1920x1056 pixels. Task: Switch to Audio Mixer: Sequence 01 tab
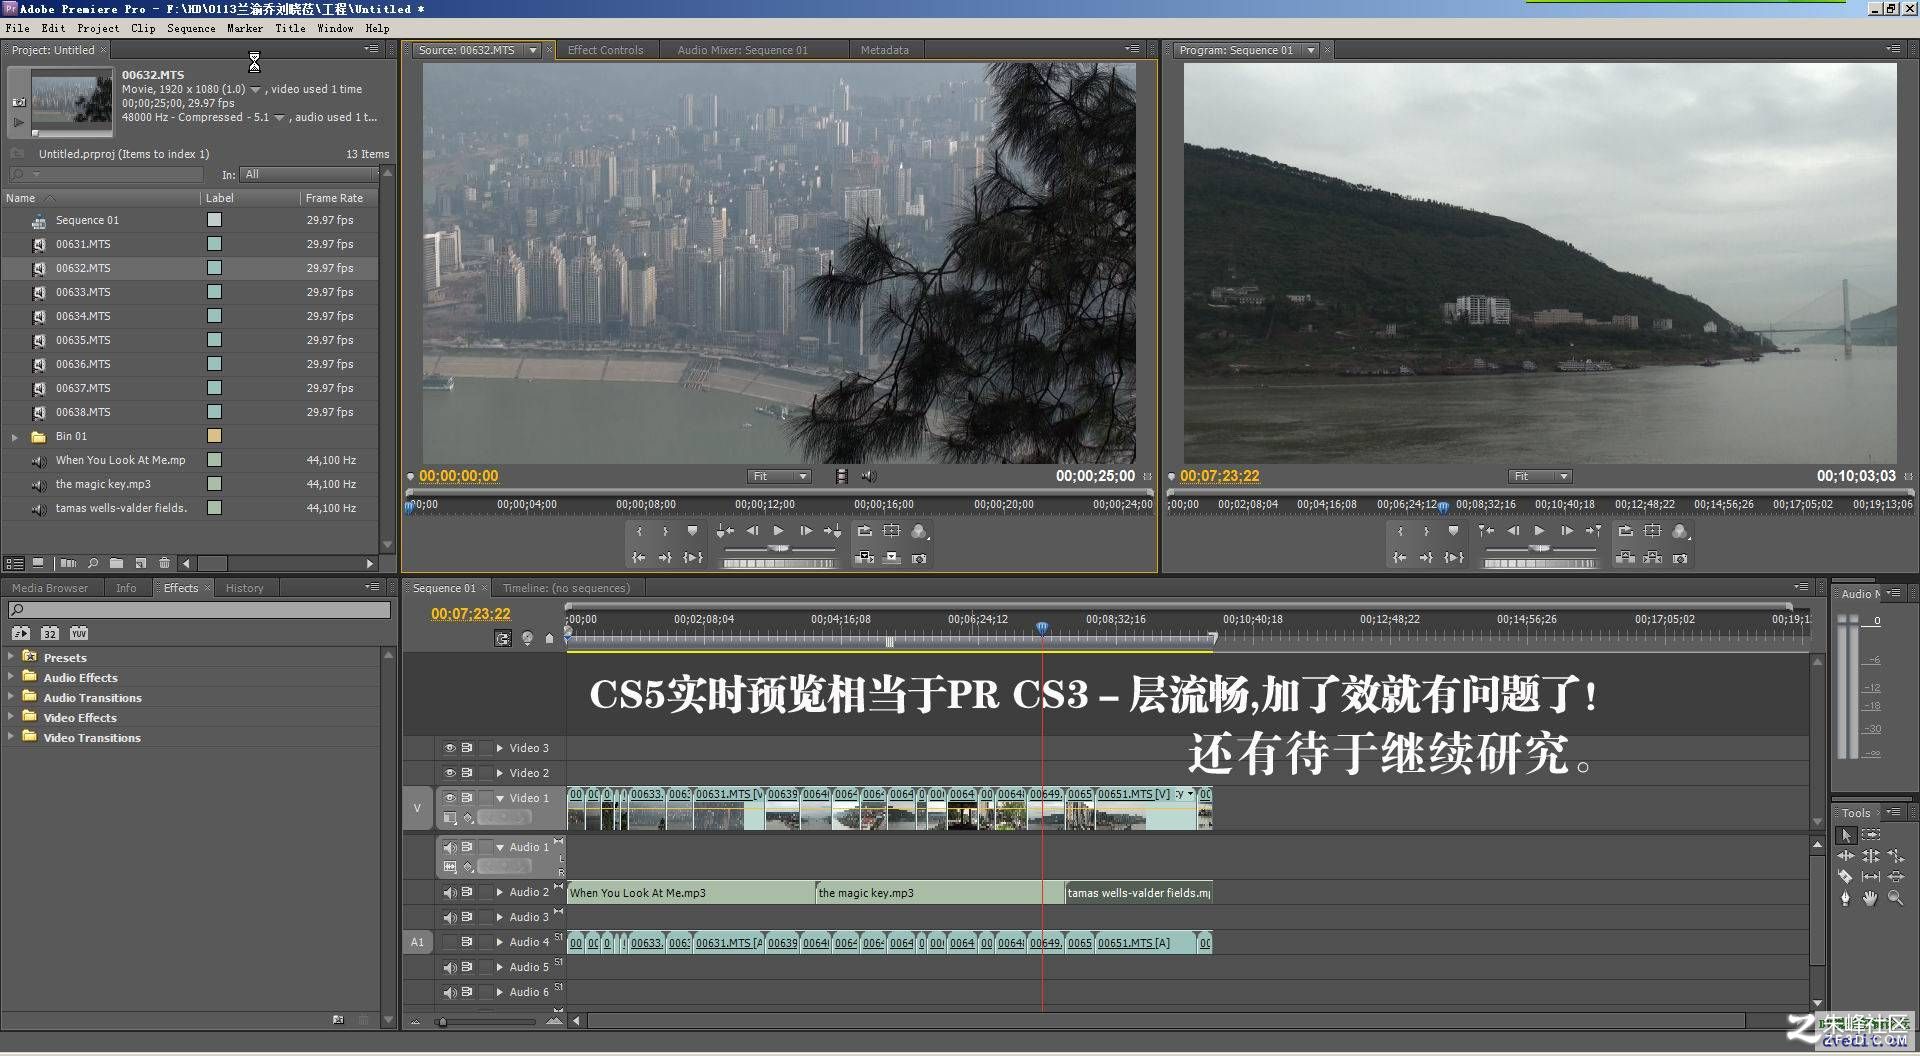click(742, 50)
